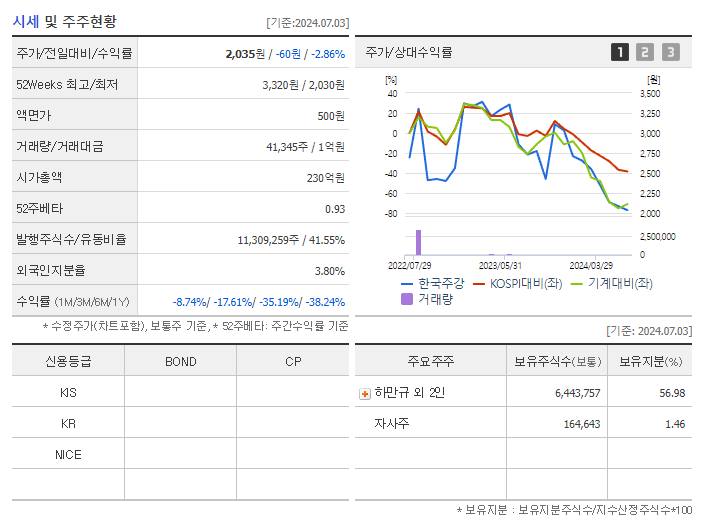702x525 pixels.
Task: Select the 11,309,259주 / 41.55% value
Action: point(291,240)
